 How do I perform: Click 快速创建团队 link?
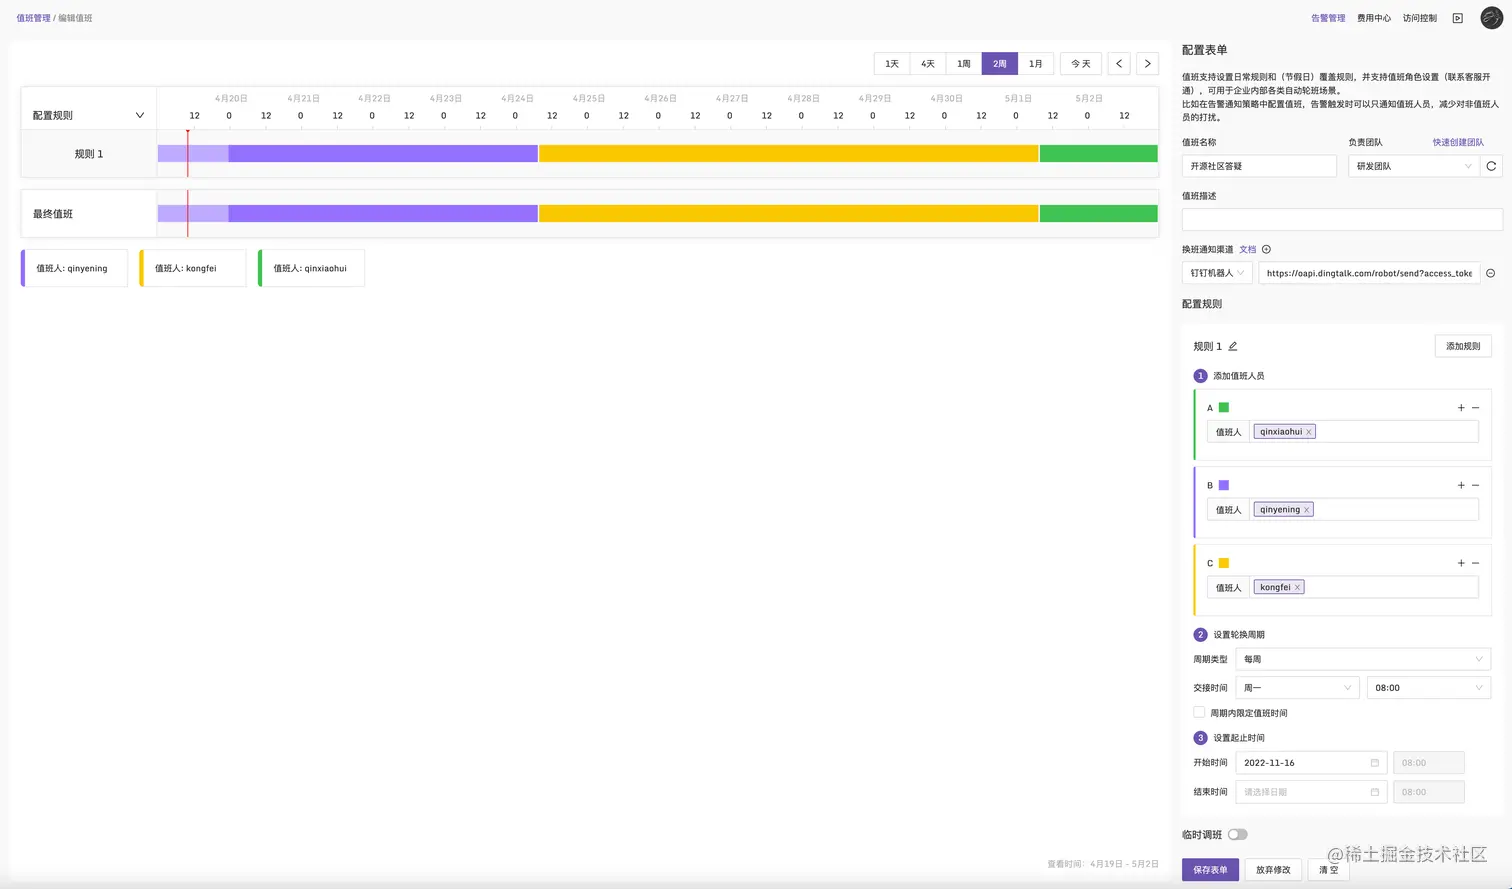coord(1458,142)
